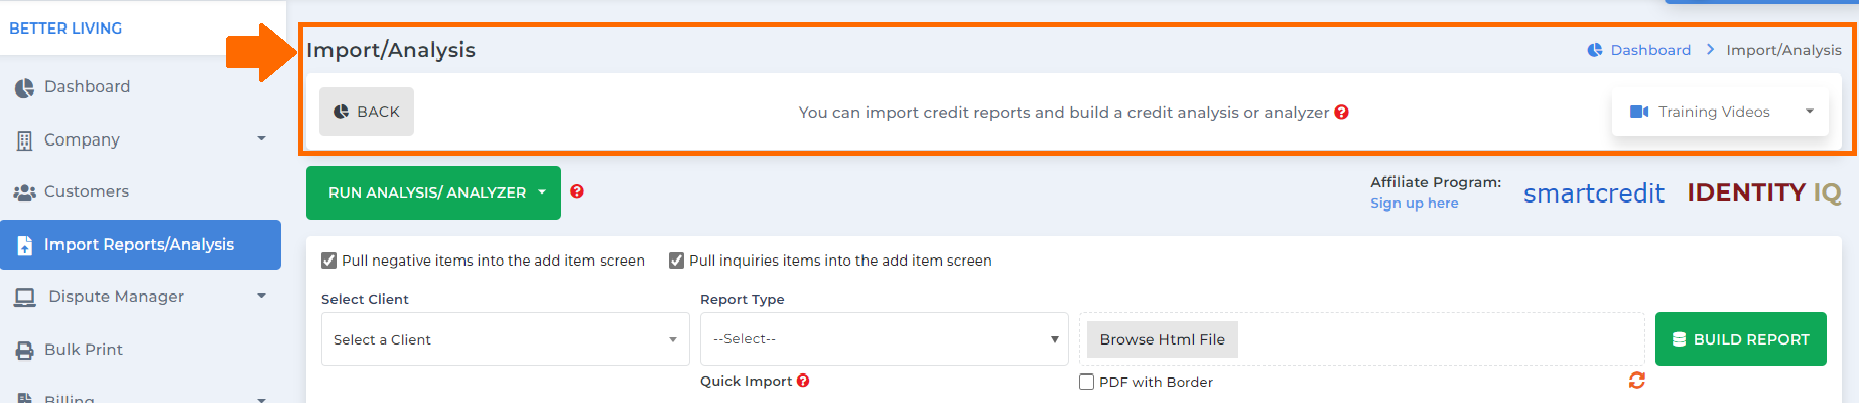Viewport: 1862px width, 405px height.
Task: Expand the Company sidebar menu
Action: (x=140, y=140)
